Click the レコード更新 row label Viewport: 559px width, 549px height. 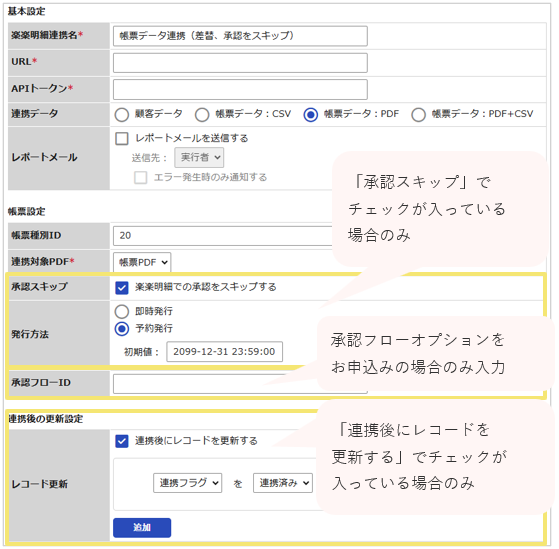(x=39, y=484)
